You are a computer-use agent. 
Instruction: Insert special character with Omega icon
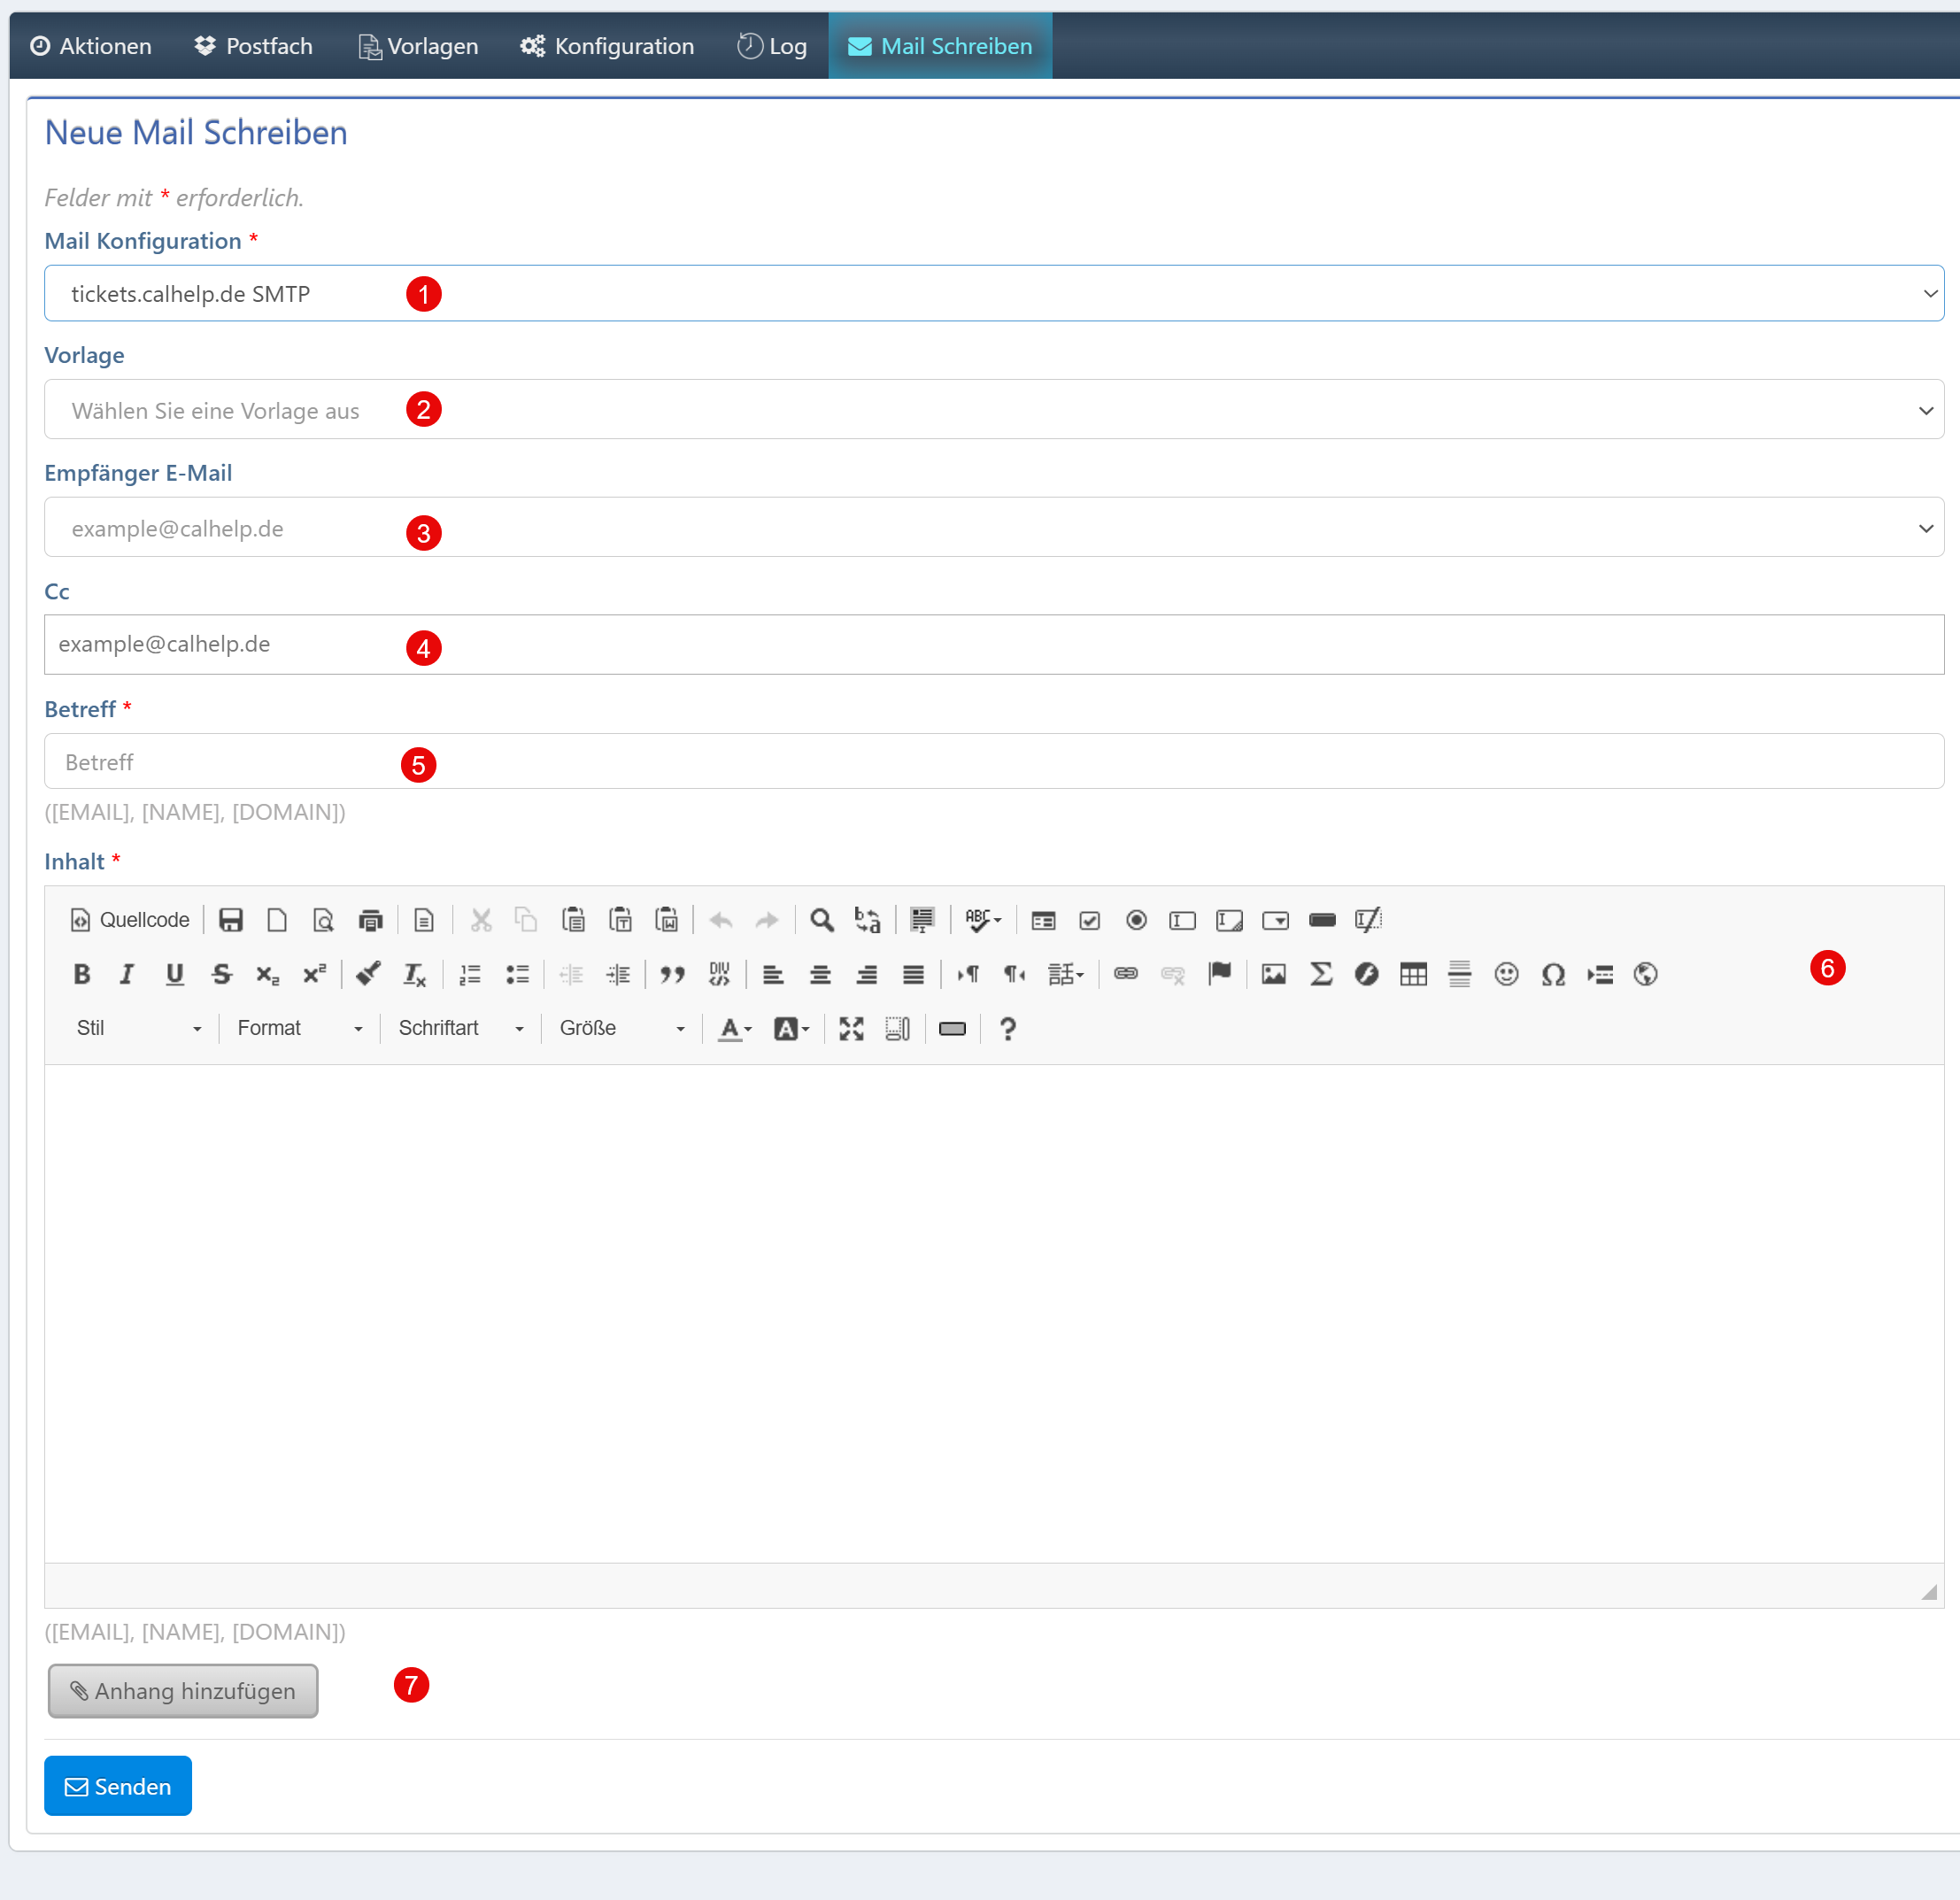[x=1552, y=974]
